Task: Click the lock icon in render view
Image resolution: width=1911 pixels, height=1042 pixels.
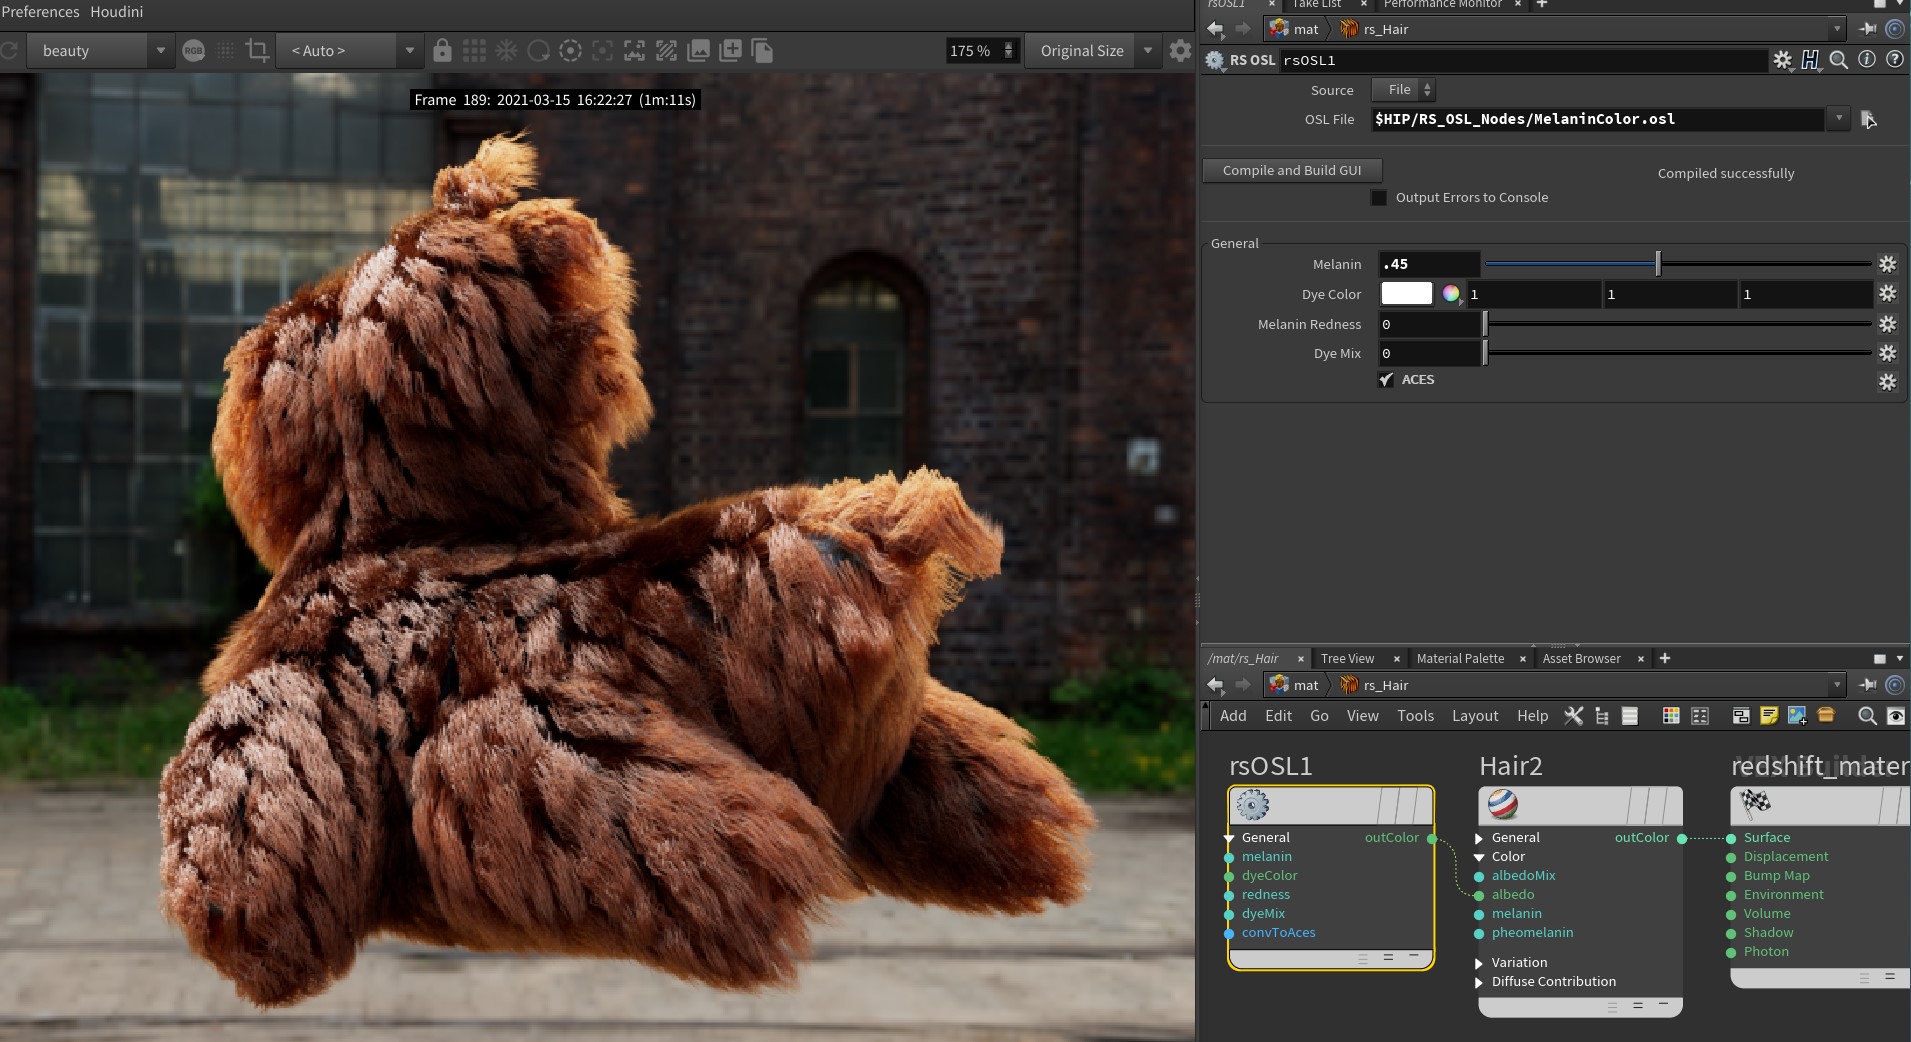Action: tap(442, 51)
